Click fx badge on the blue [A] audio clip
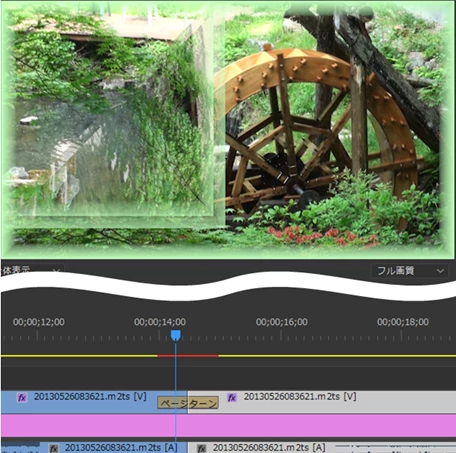The height and width of the screenshot is (453, 456). click(54, 448)
